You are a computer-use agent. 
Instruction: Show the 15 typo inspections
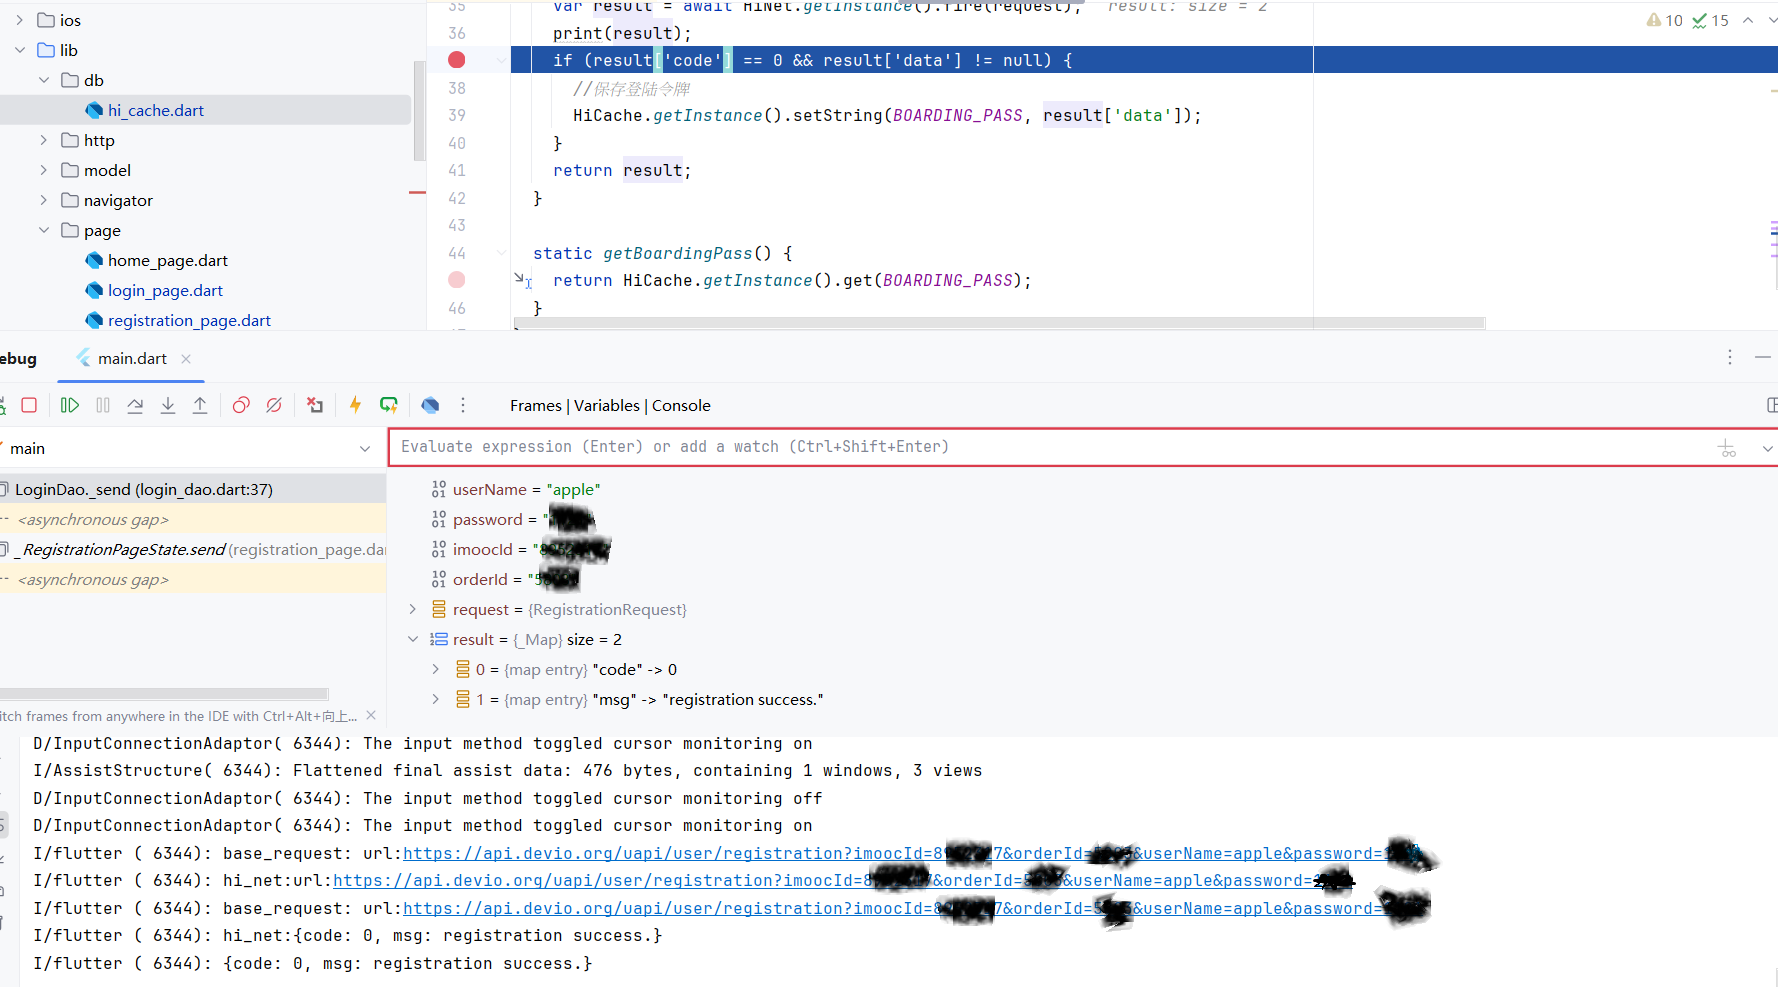pyautogui.click(x=1711, y=20)
